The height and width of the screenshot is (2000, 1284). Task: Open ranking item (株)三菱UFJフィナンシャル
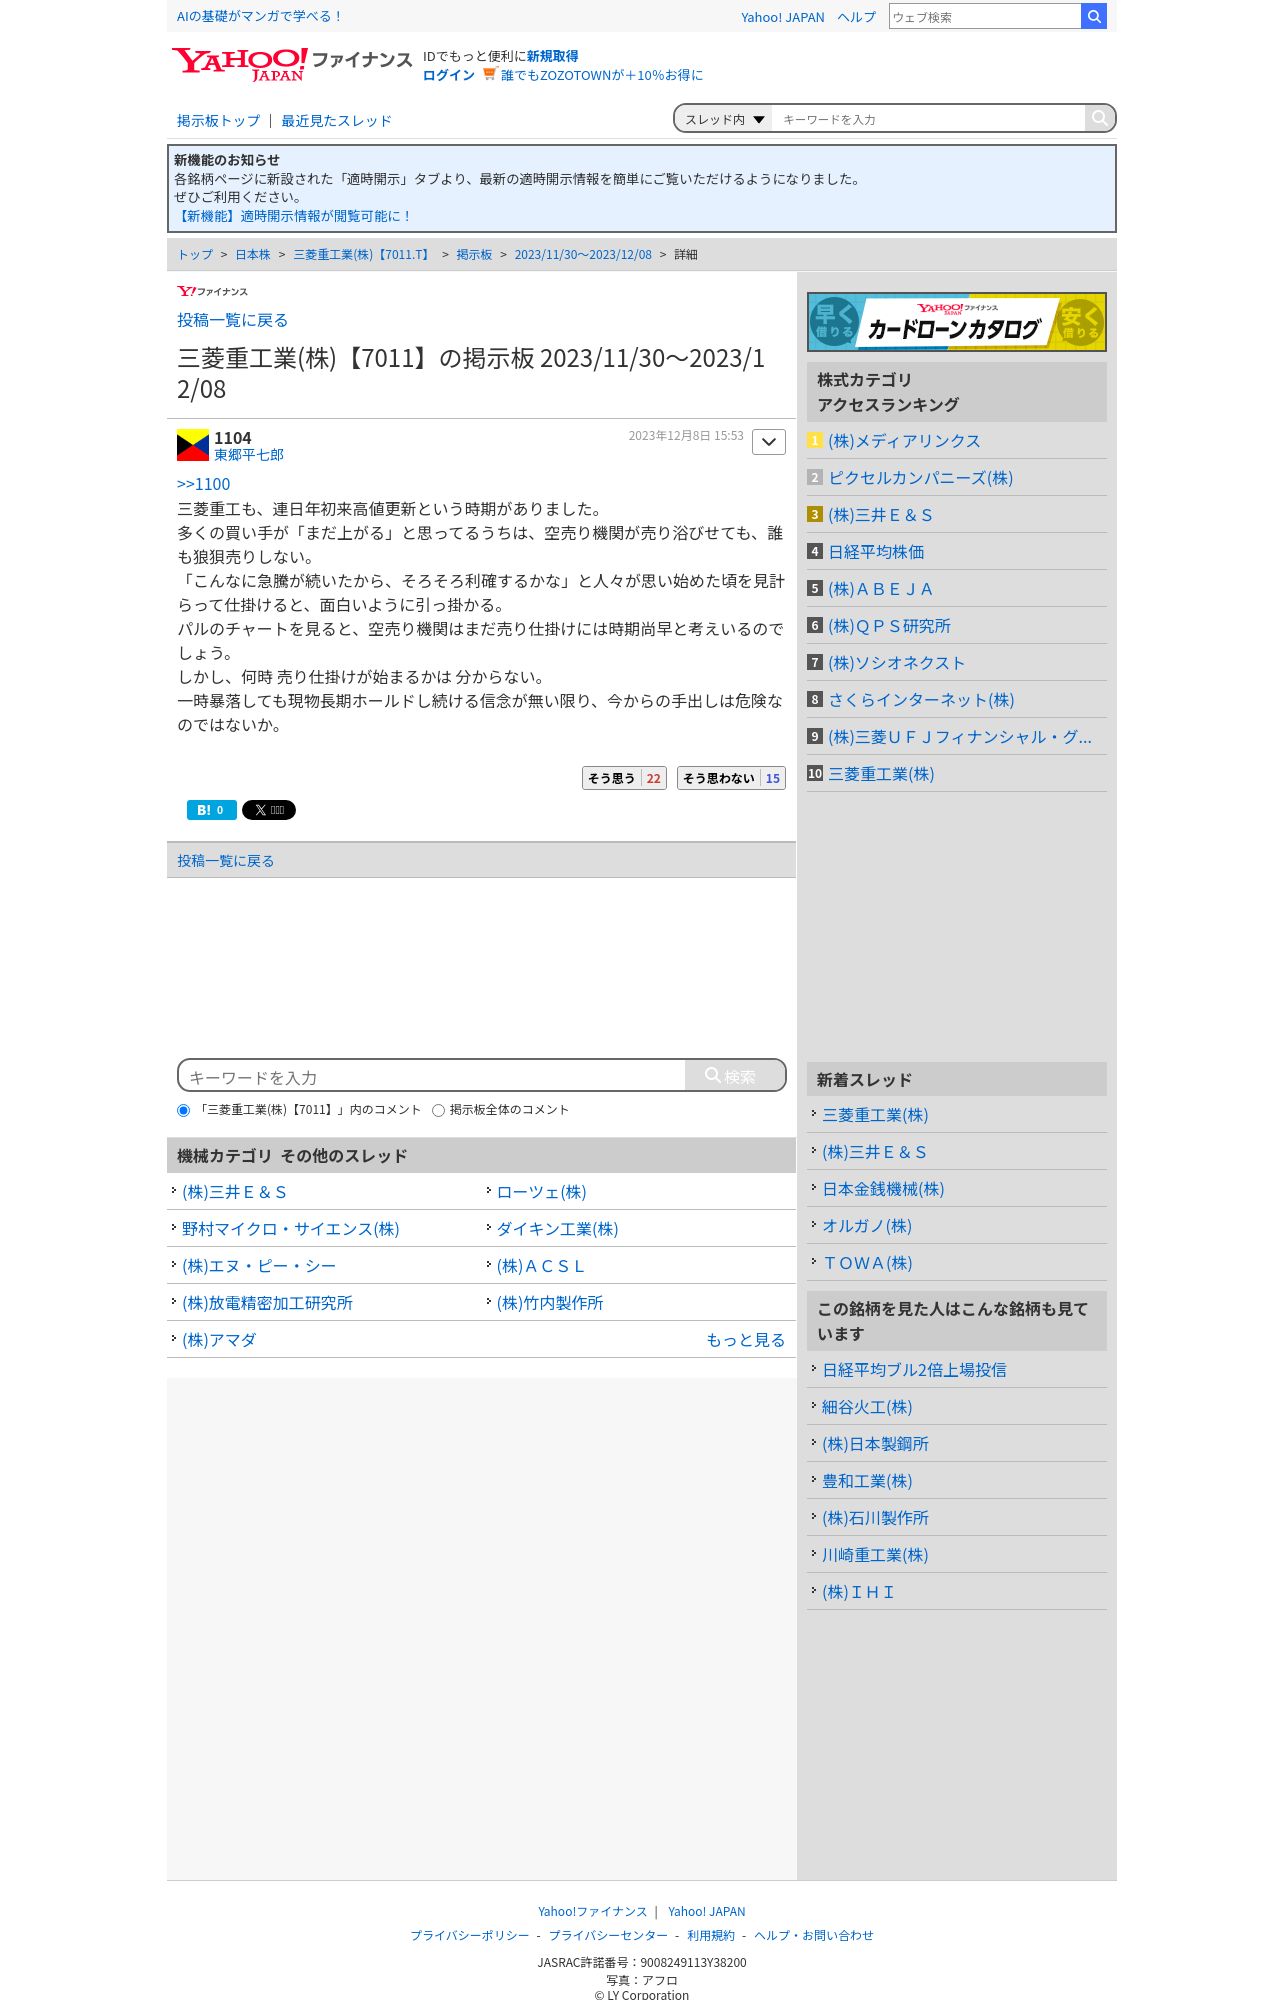(x=960, y=737)
